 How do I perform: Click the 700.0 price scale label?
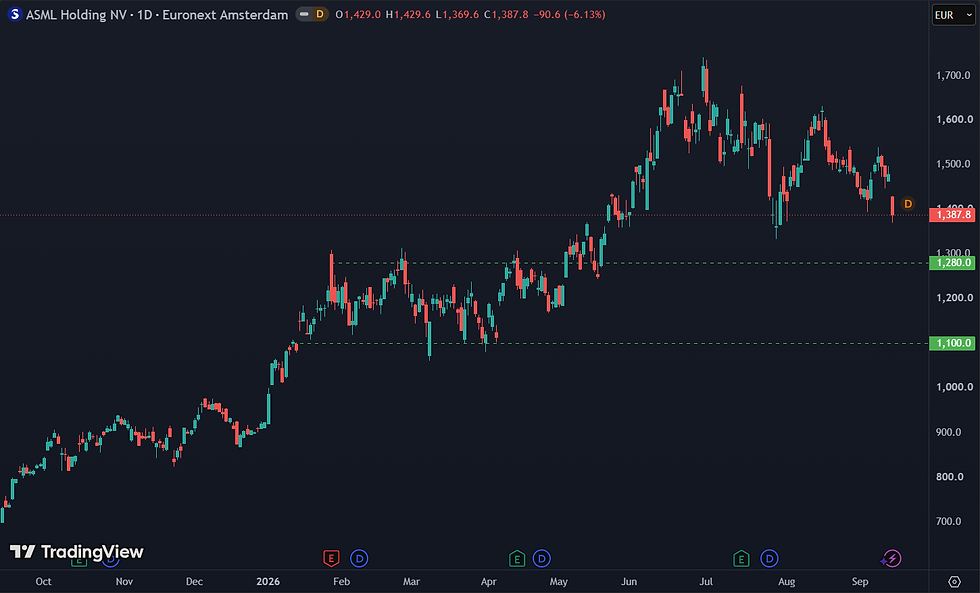point(949,521)
